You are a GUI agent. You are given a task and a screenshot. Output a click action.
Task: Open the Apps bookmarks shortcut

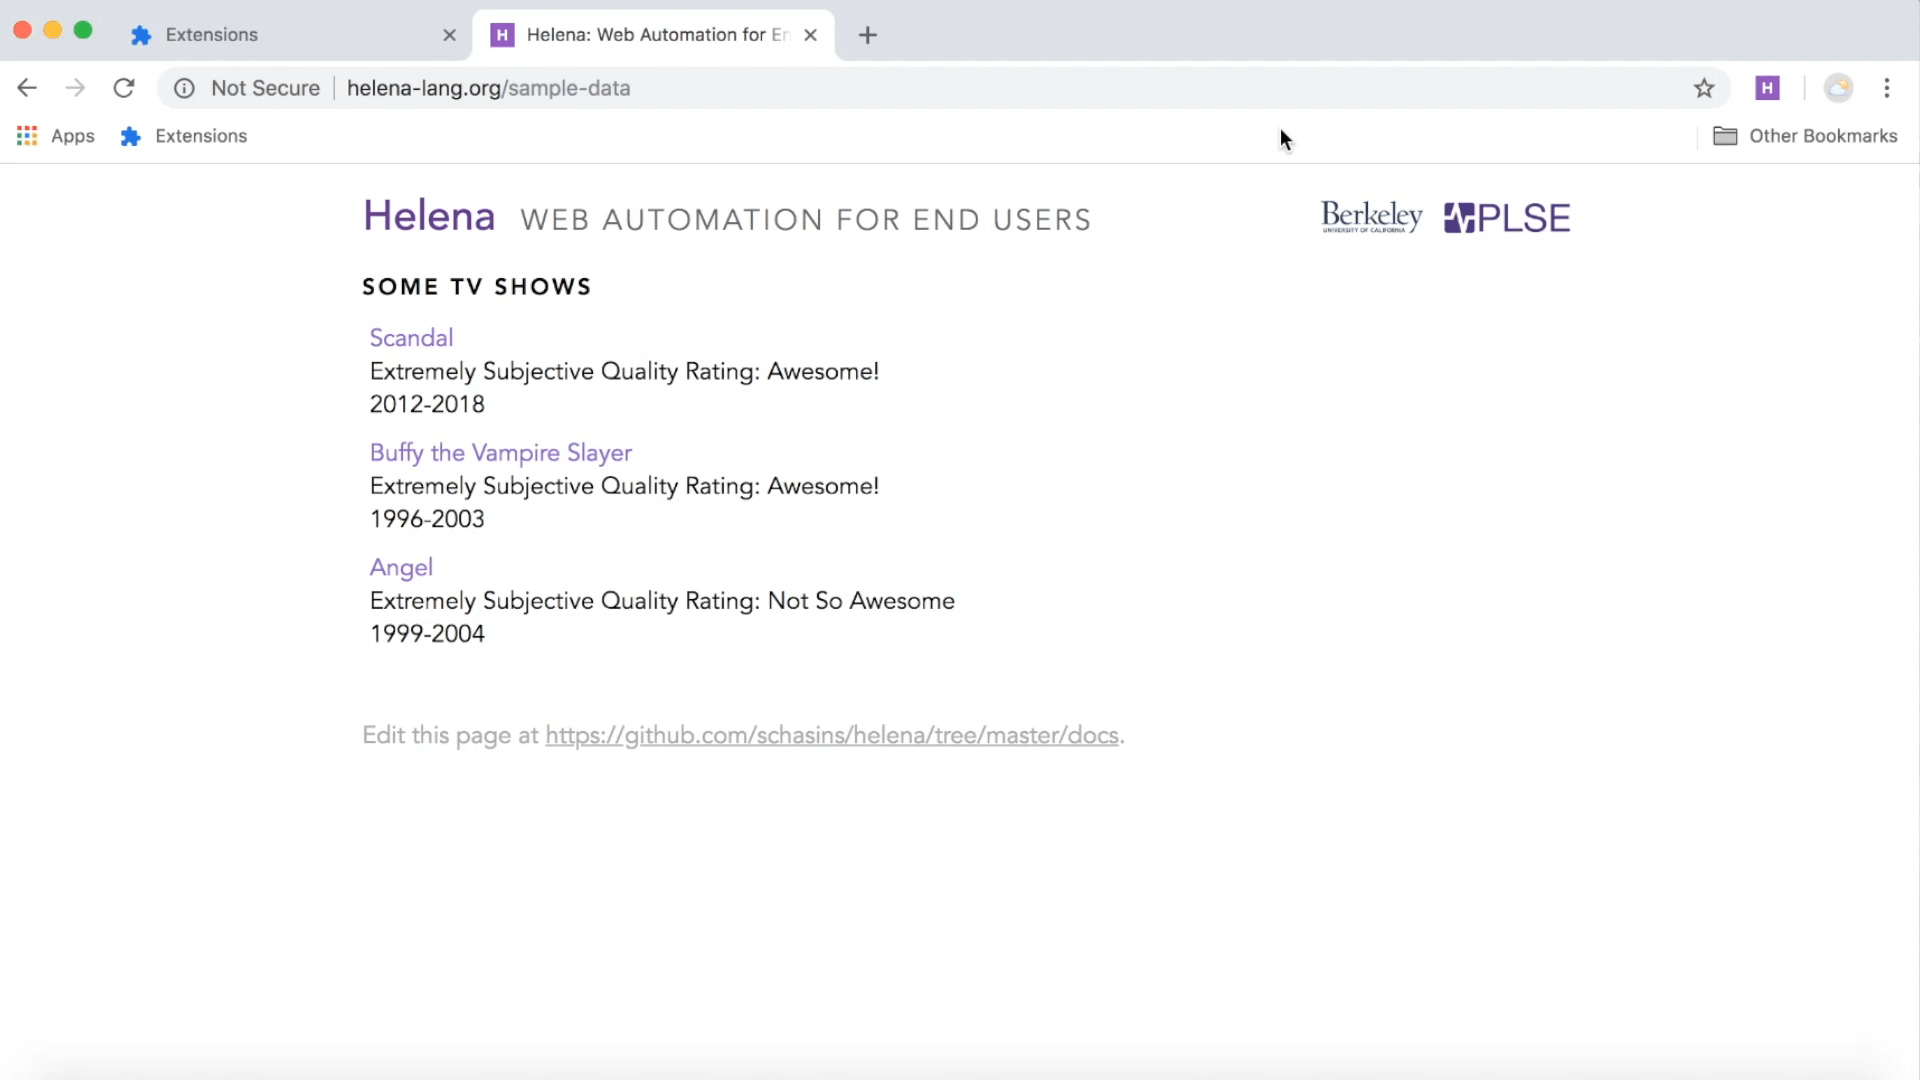56,136
